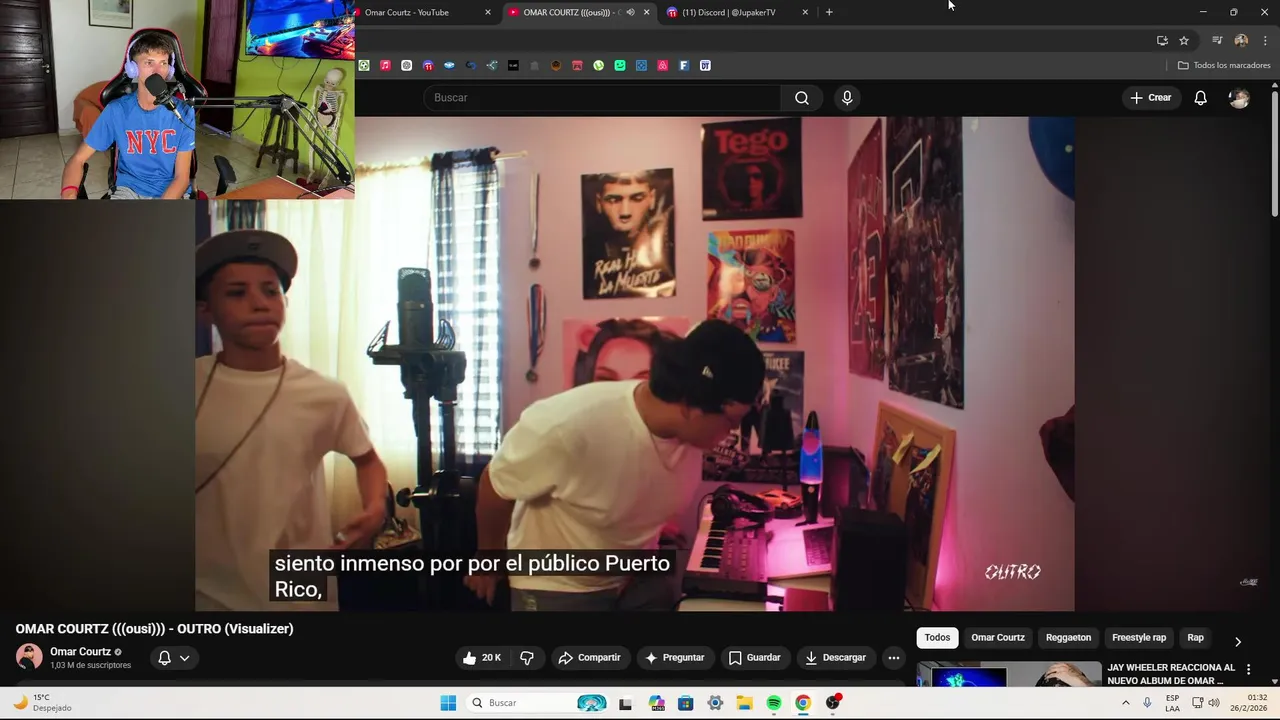Open Chrome three-dot menu
The width and height of the screenshot is (1280, 720).
(x=1266, y=40)
